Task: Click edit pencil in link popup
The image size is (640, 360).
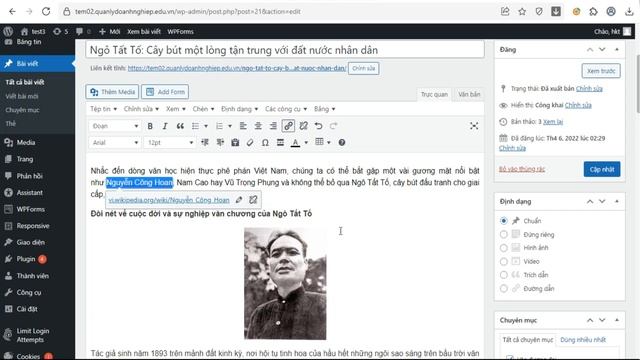Action: 239,200
